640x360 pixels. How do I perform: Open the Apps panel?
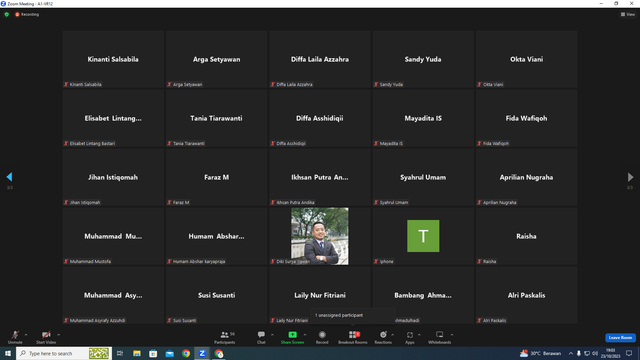coord(410,337)
